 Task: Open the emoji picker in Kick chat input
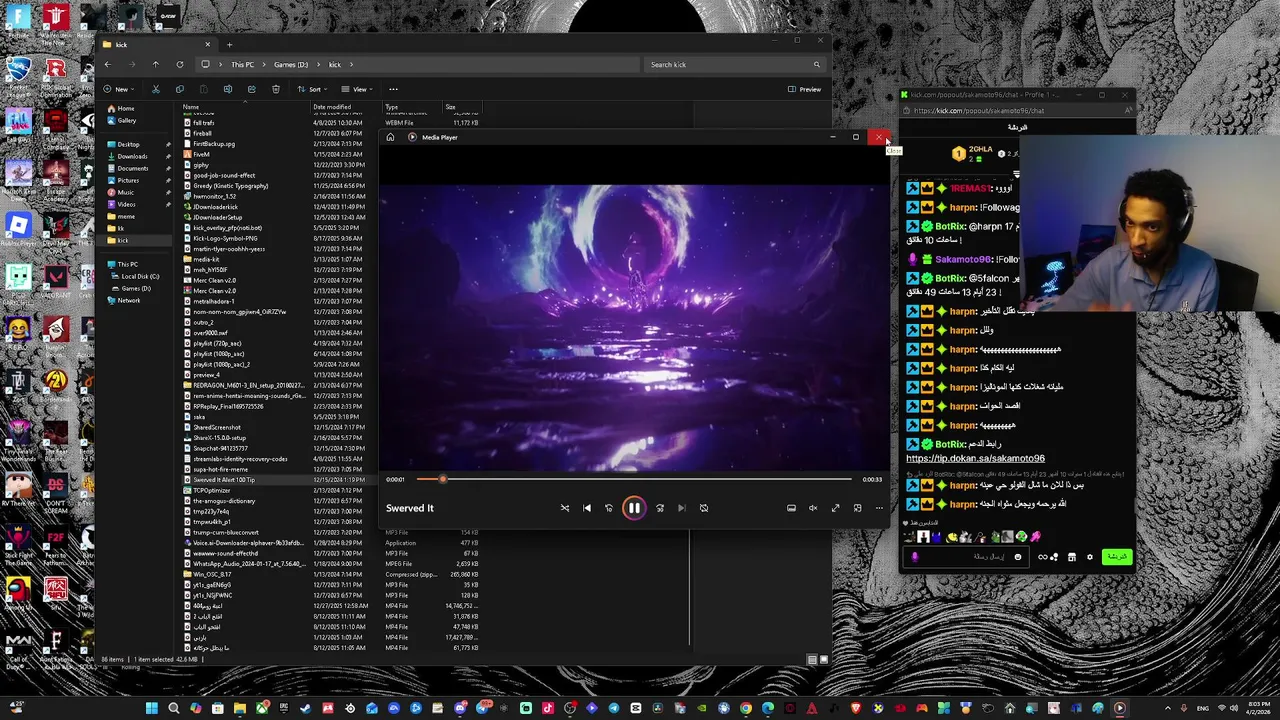[1018, 557]
